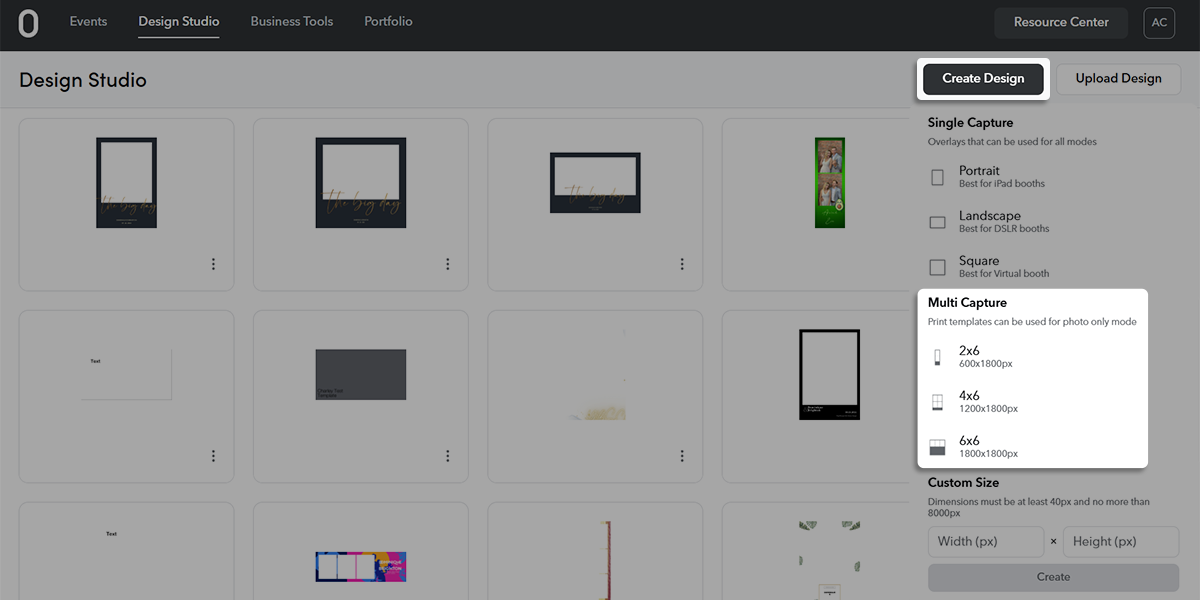Viewport: 1200px width, 600px height.
Task: Open the AC account avatar menu
Action: pos(1159,23)
